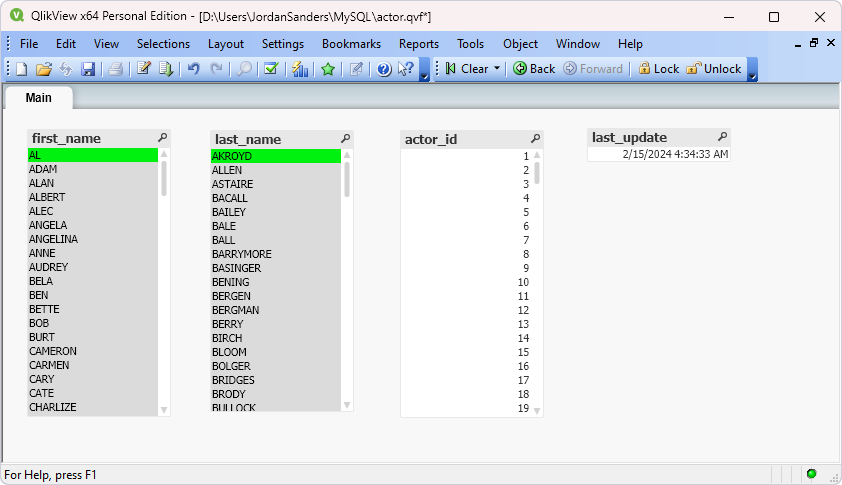Screen dimensions: 842x485
Task: Click the green status indicator light
Action: point(811,474)
